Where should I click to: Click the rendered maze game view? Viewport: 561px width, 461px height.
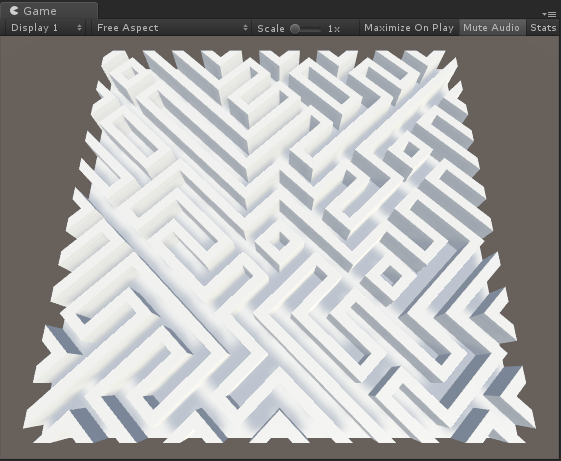pos(280,247)
